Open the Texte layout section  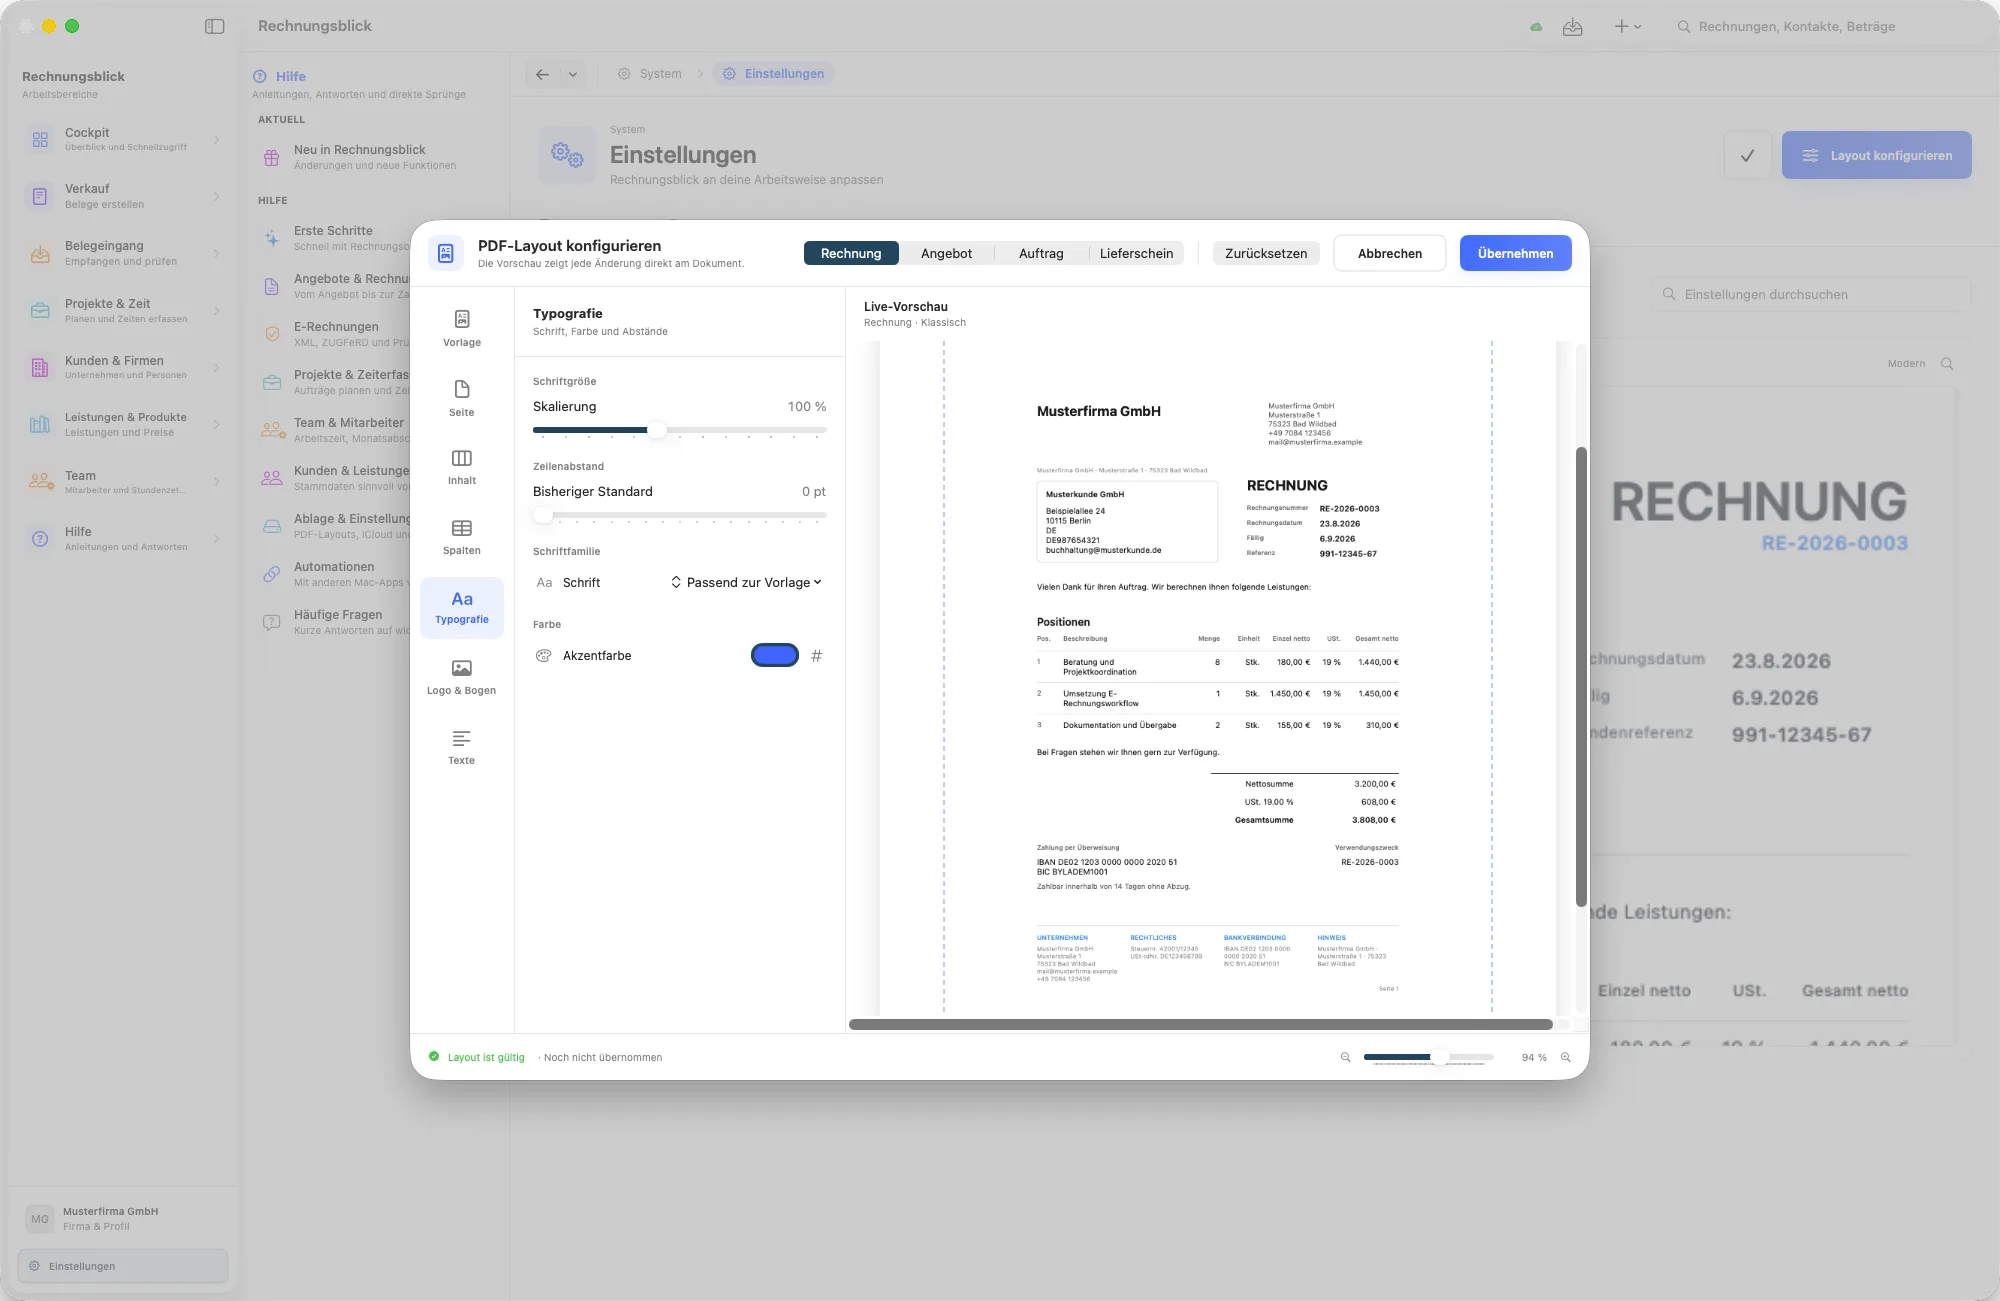coord(462,747)
